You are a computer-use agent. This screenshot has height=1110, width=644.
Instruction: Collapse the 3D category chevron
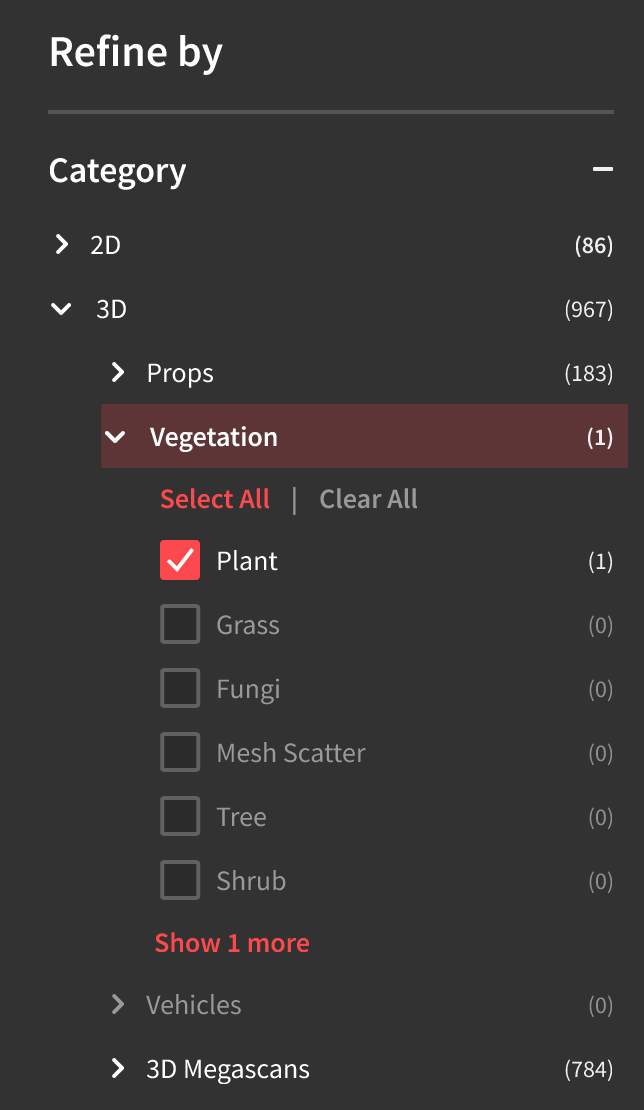click(62, 309)
